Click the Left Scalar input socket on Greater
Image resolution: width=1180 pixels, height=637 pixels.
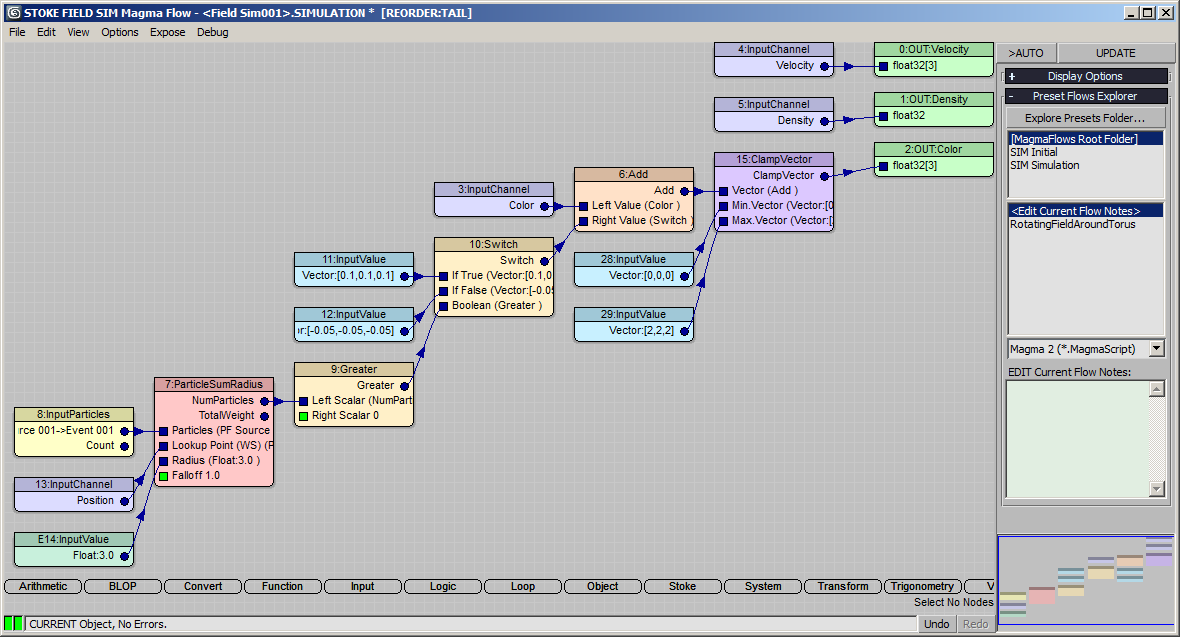tap(303, 401)
